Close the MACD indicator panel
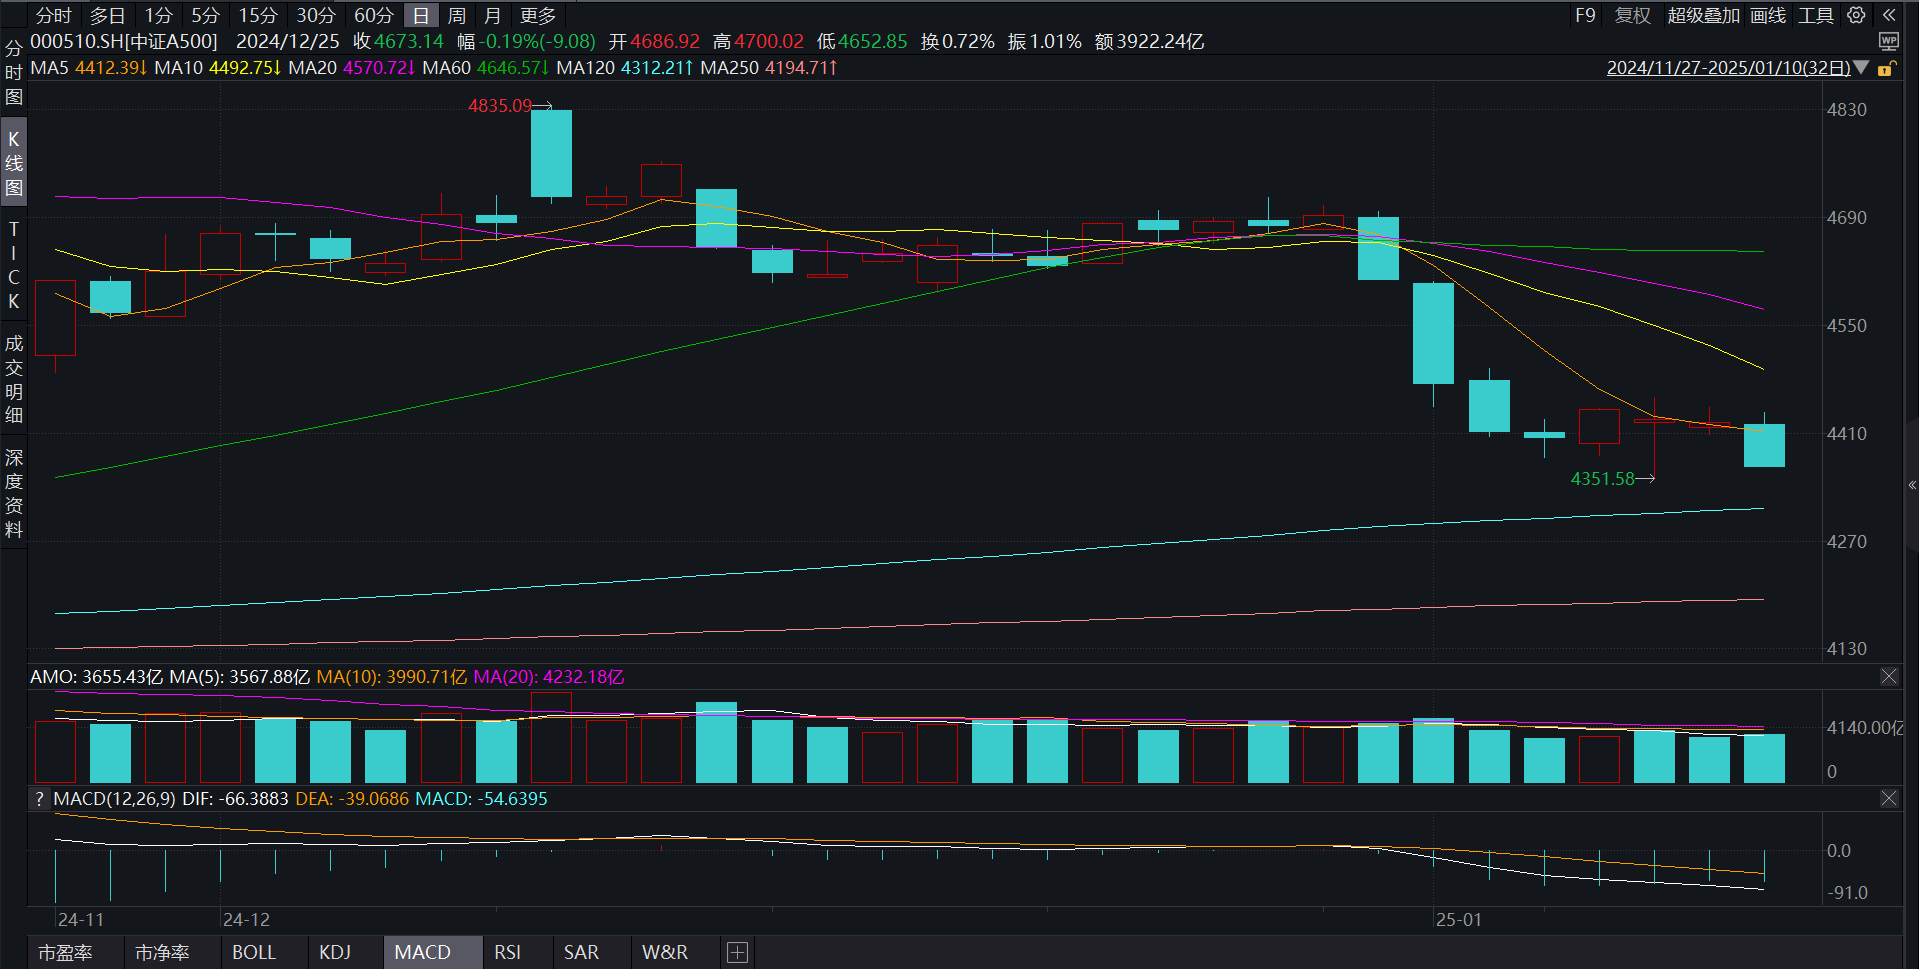Screen dimensions: 1919x969 (1889, 798)
